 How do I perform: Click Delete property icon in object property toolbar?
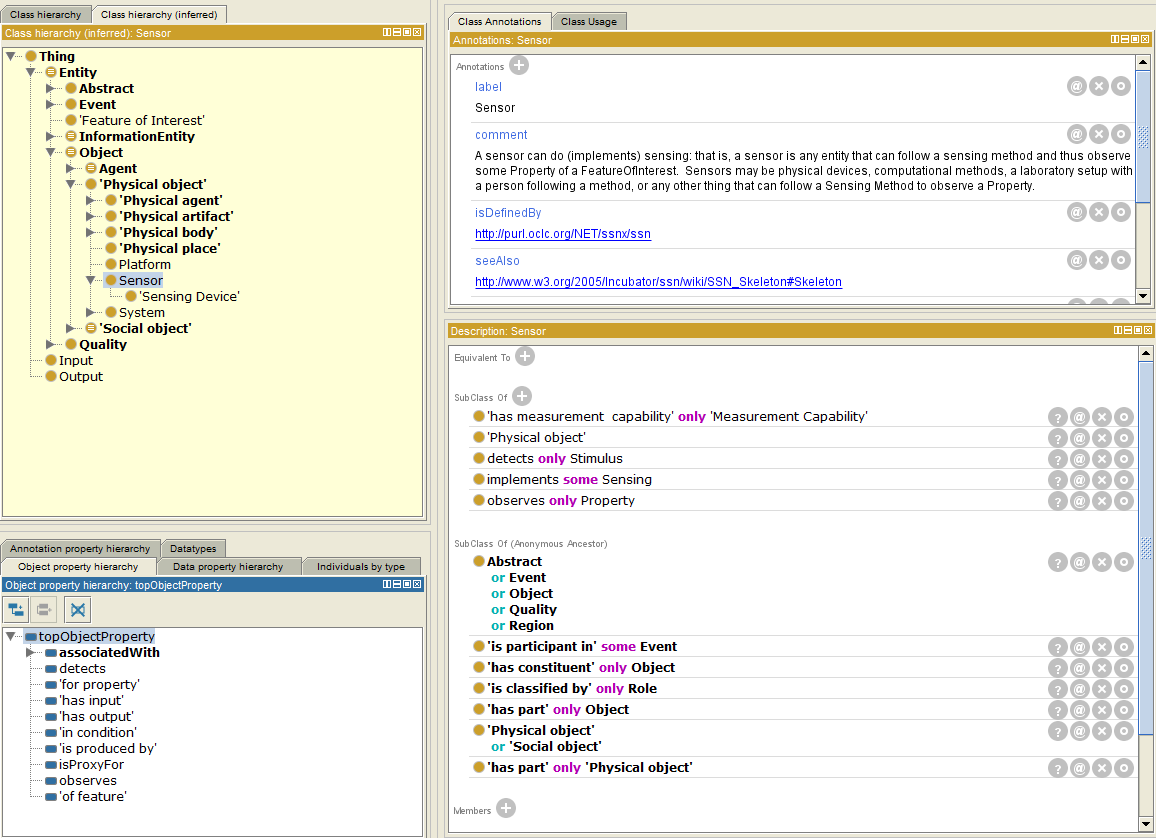point(79,609)
